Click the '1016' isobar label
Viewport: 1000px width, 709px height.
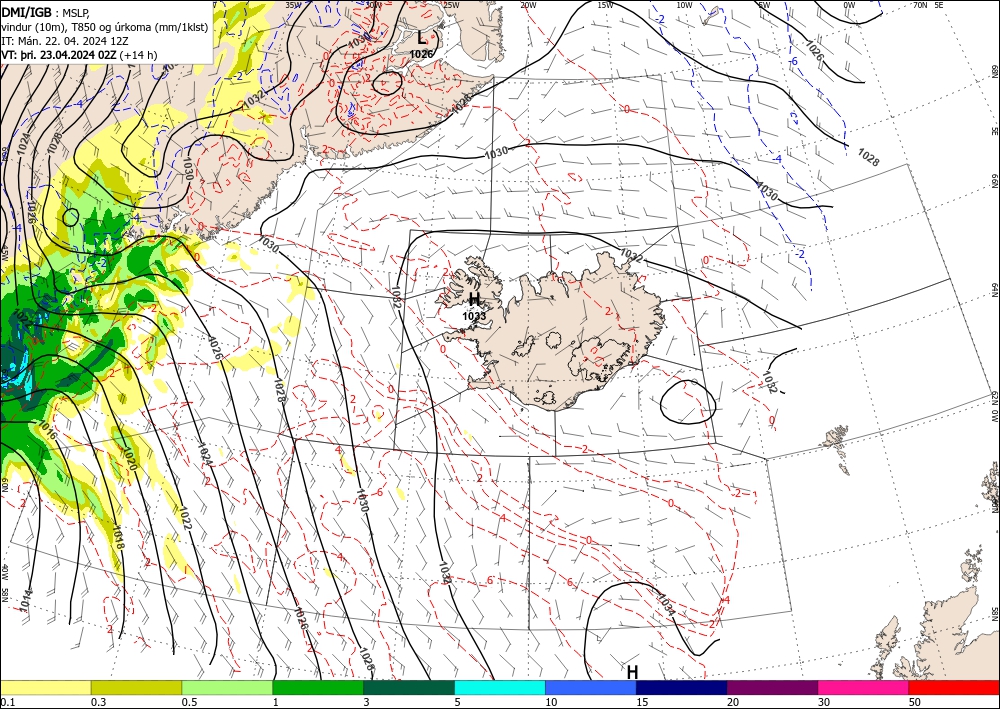(48, 430)
